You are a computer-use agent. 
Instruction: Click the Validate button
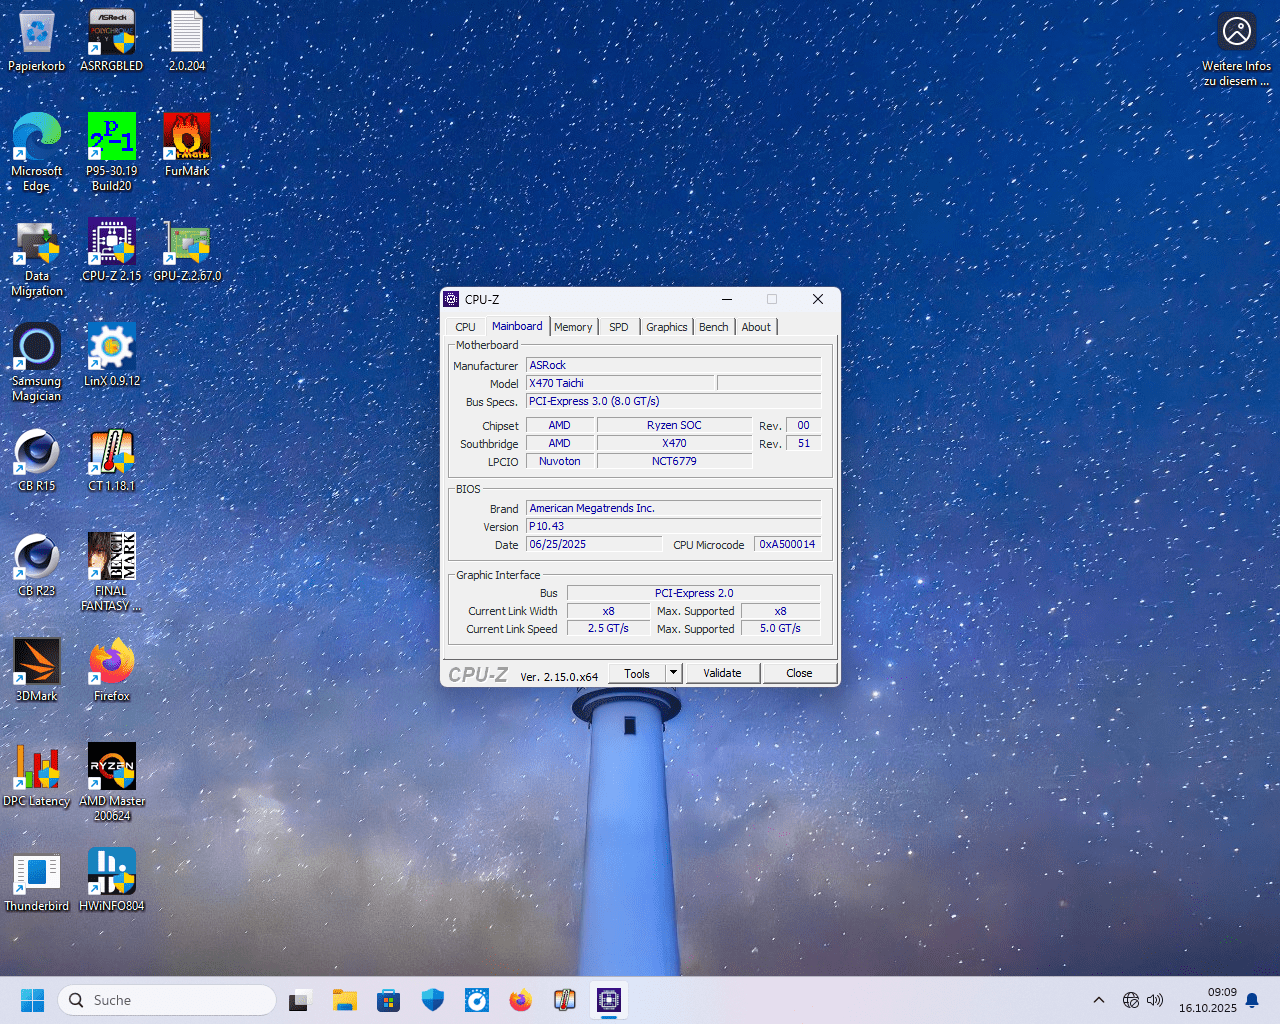(x=722, y=673)
